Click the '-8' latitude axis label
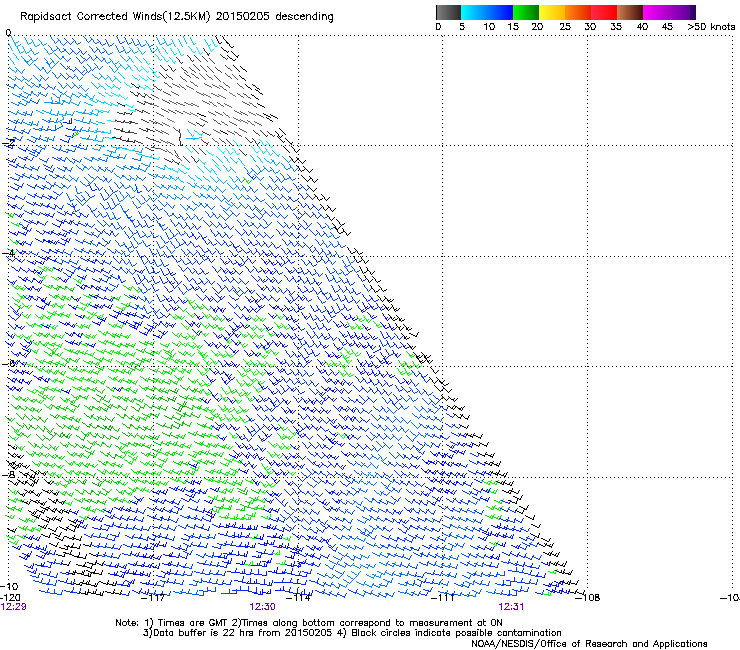 (x=8, y=474)
